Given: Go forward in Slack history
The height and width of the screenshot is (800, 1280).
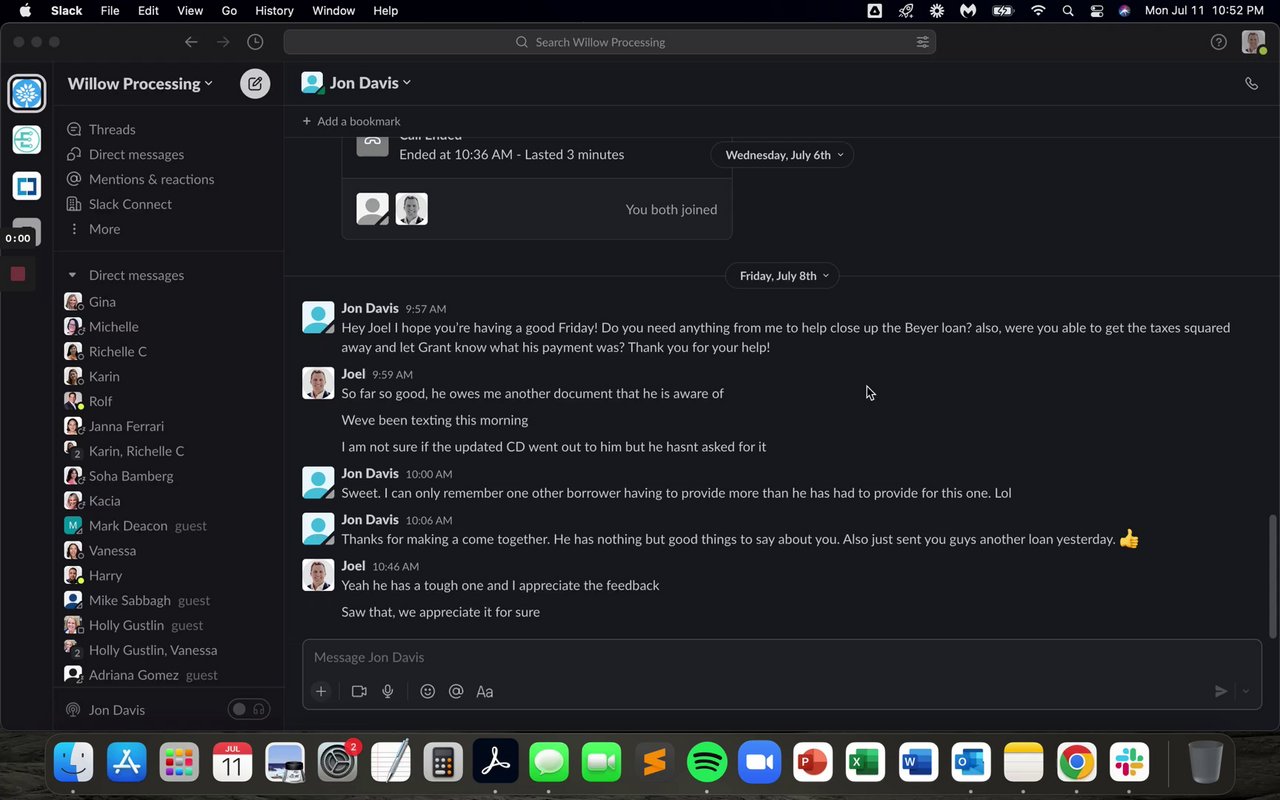Looking at the screenshot, I should [223, 42].
